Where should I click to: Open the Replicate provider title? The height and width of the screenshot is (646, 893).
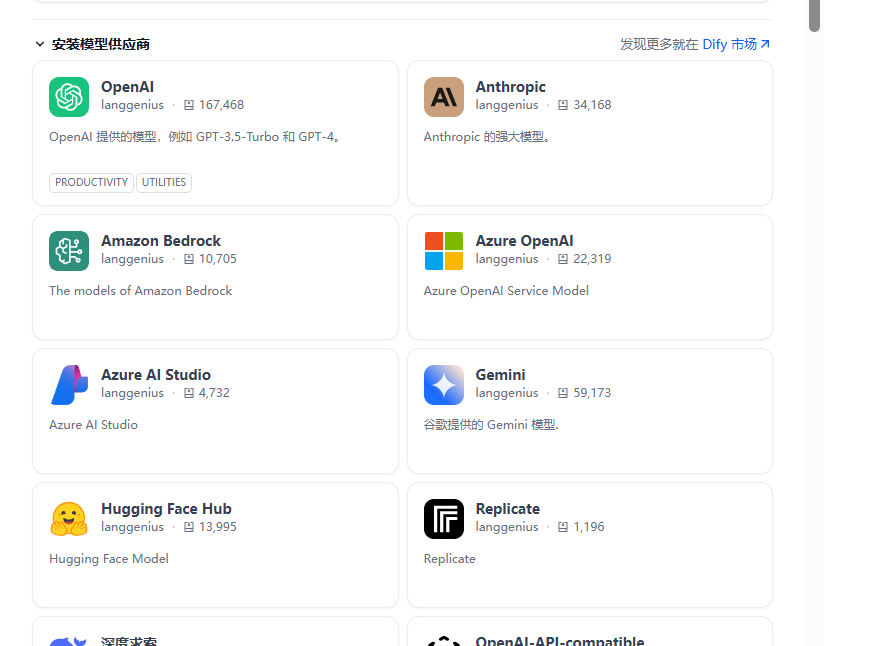tap(508, 509)
